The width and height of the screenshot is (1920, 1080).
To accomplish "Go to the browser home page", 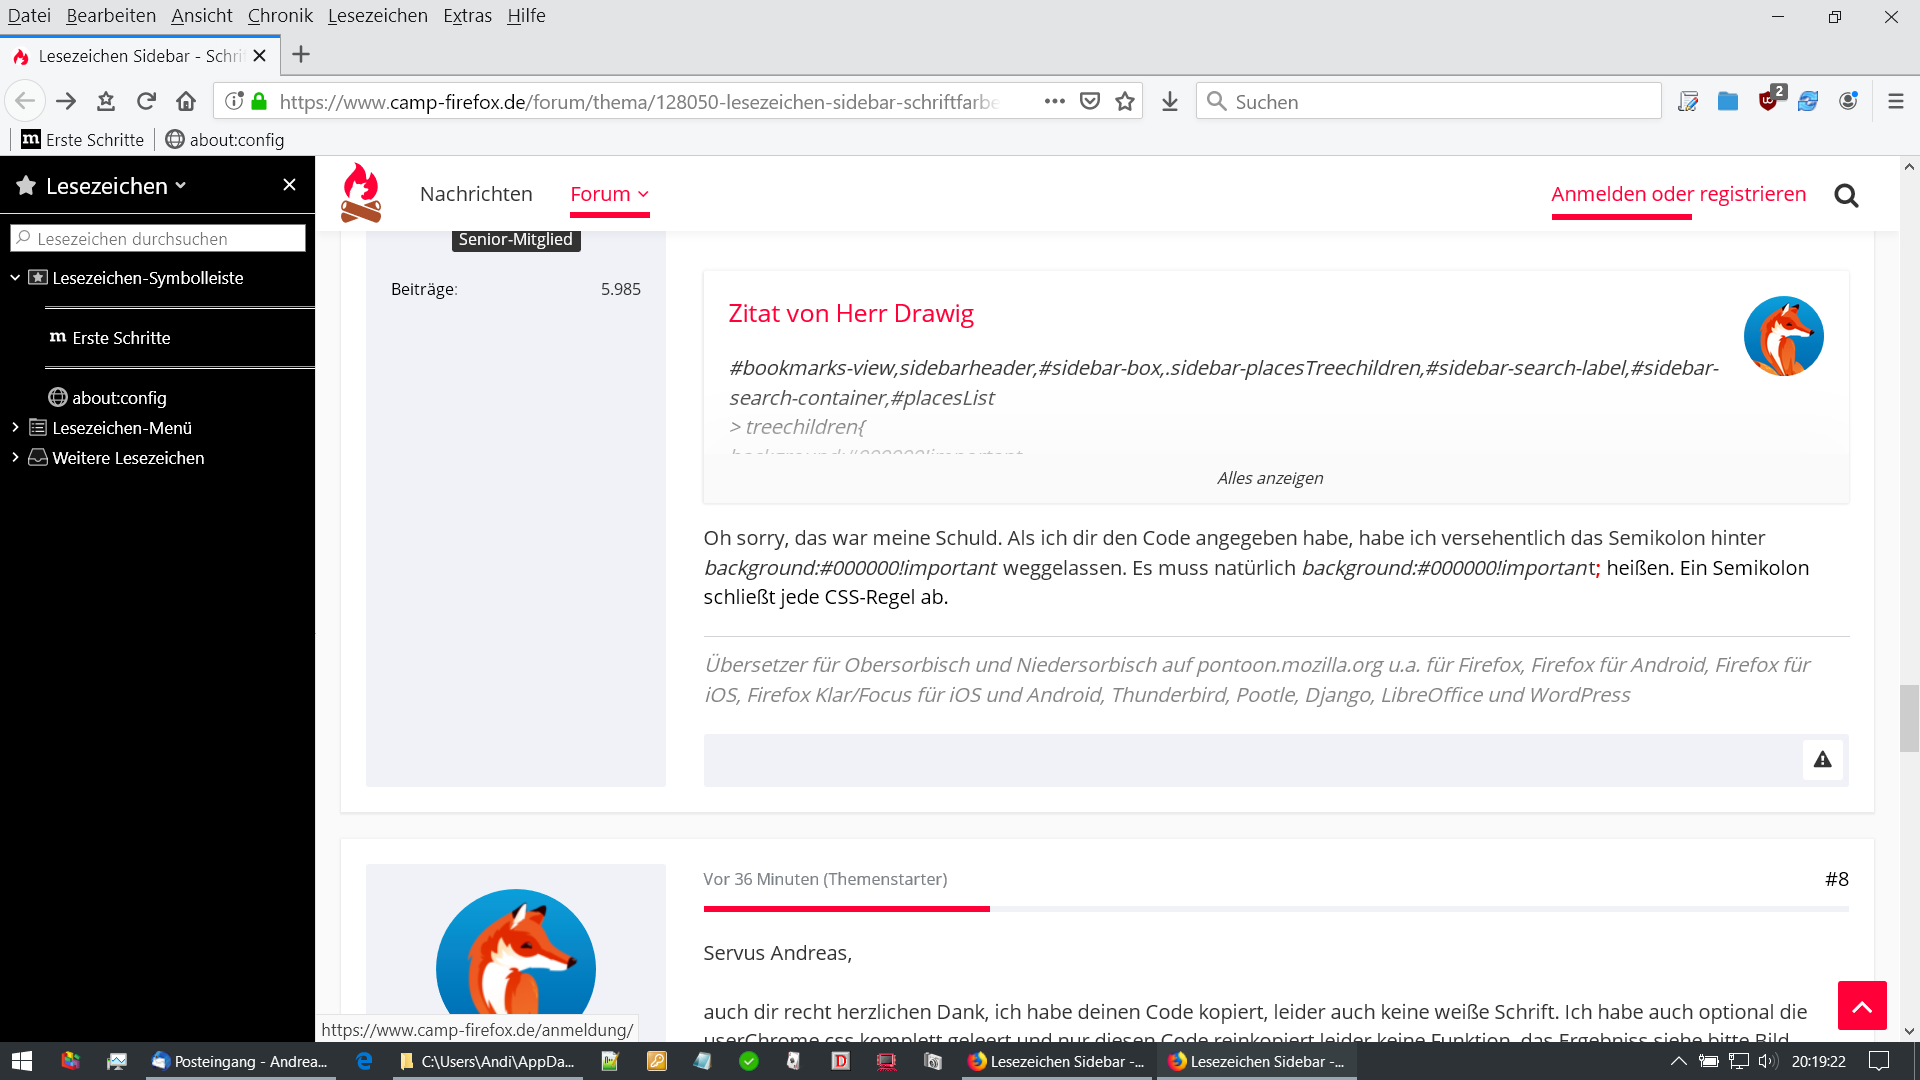I will point(186,101).
